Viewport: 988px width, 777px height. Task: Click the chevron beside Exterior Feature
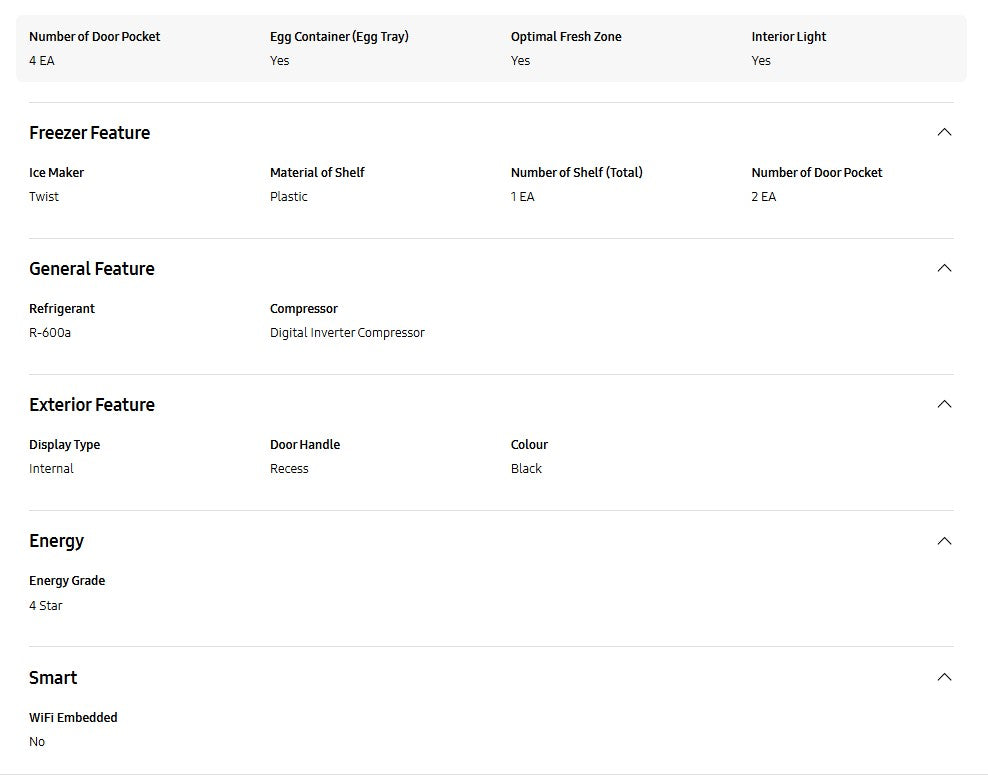(943, 404)
